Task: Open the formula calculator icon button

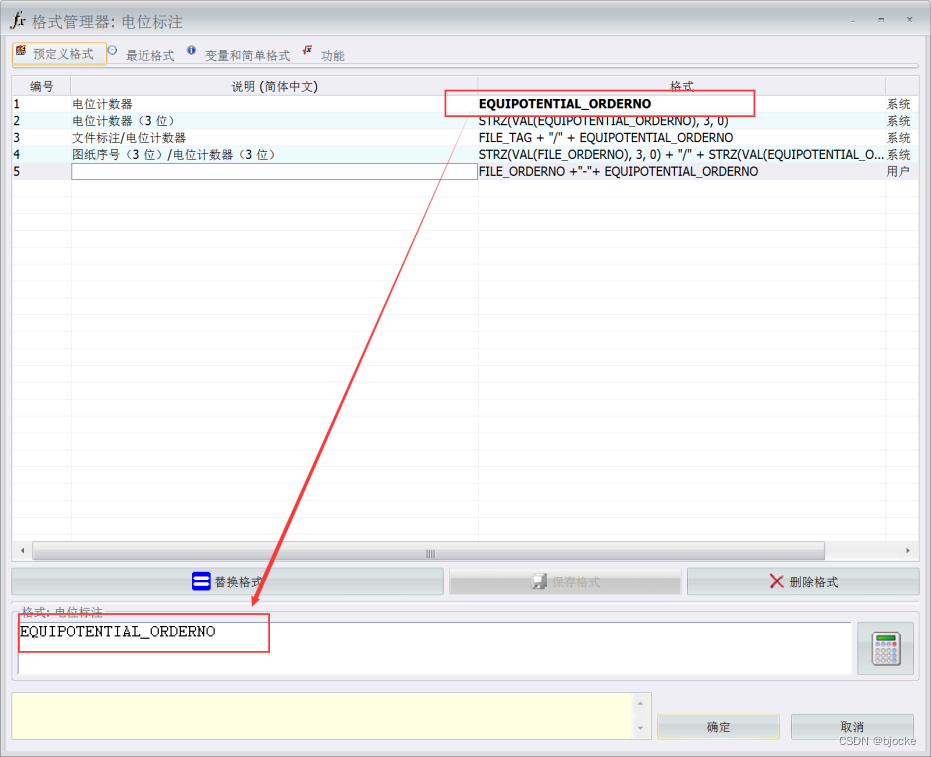Action: coord(885,648)
